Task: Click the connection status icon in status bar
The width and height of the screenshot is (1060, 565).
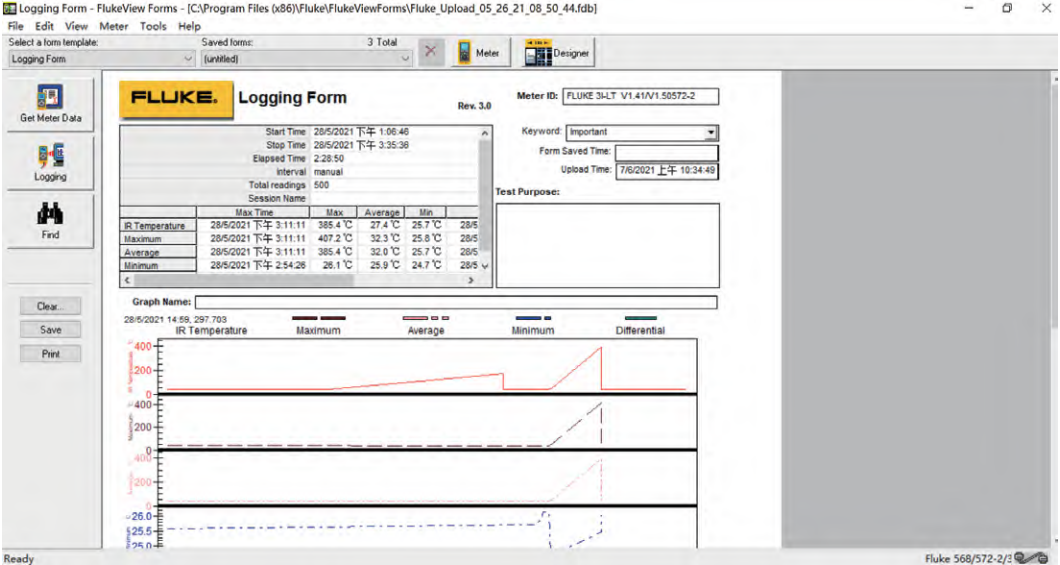Action: [1031, 558]
